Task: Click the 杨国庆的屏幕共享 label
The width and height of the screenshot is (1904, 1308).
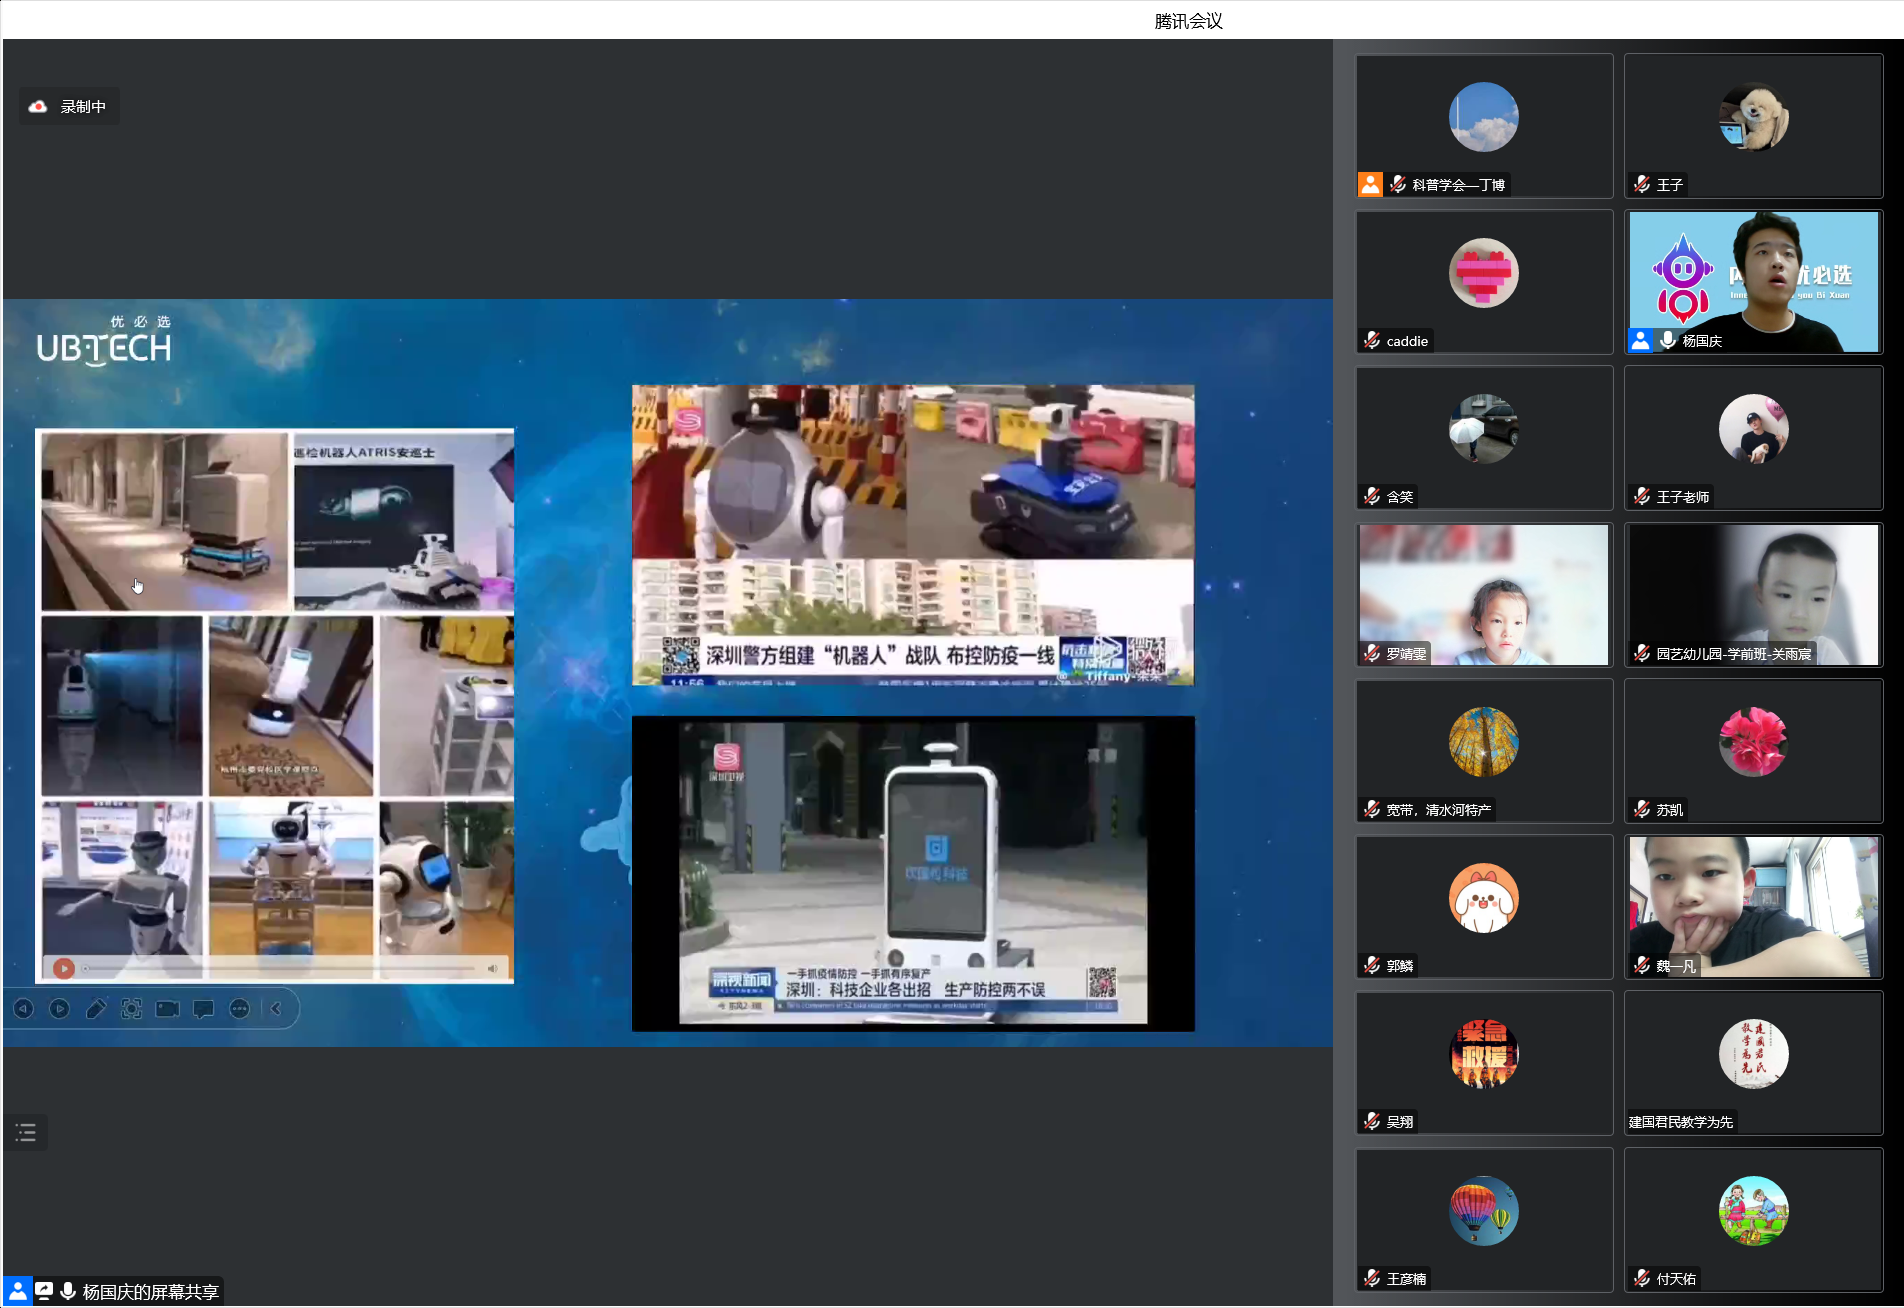Action: 150,1291
